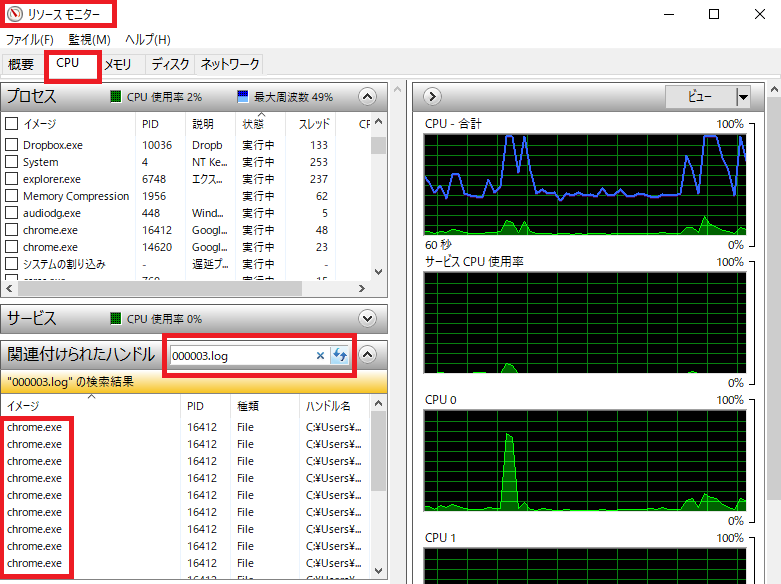Click the ビュー button

click(700, 97)
